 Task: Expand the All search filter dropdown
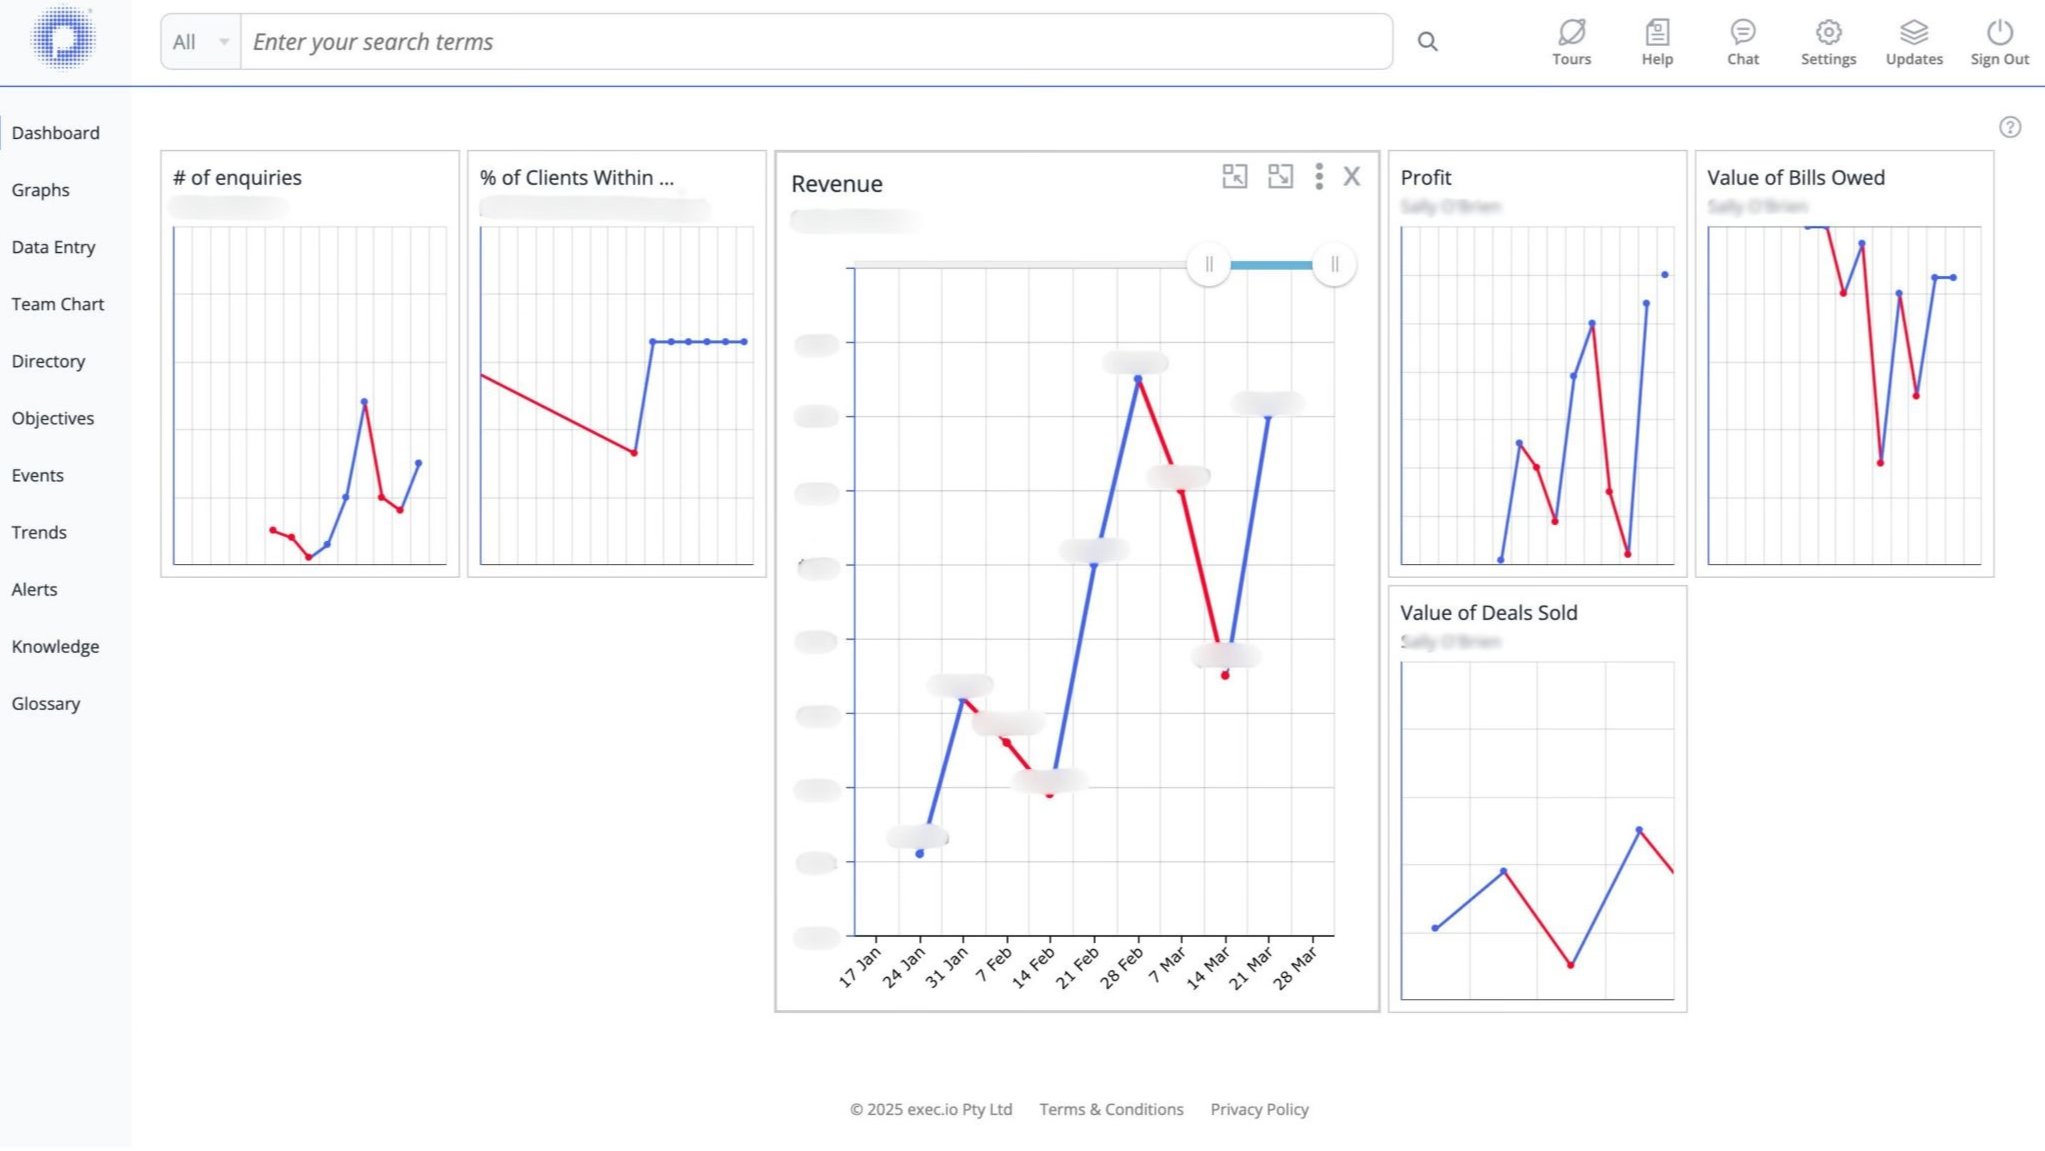[x=201, y=42]
